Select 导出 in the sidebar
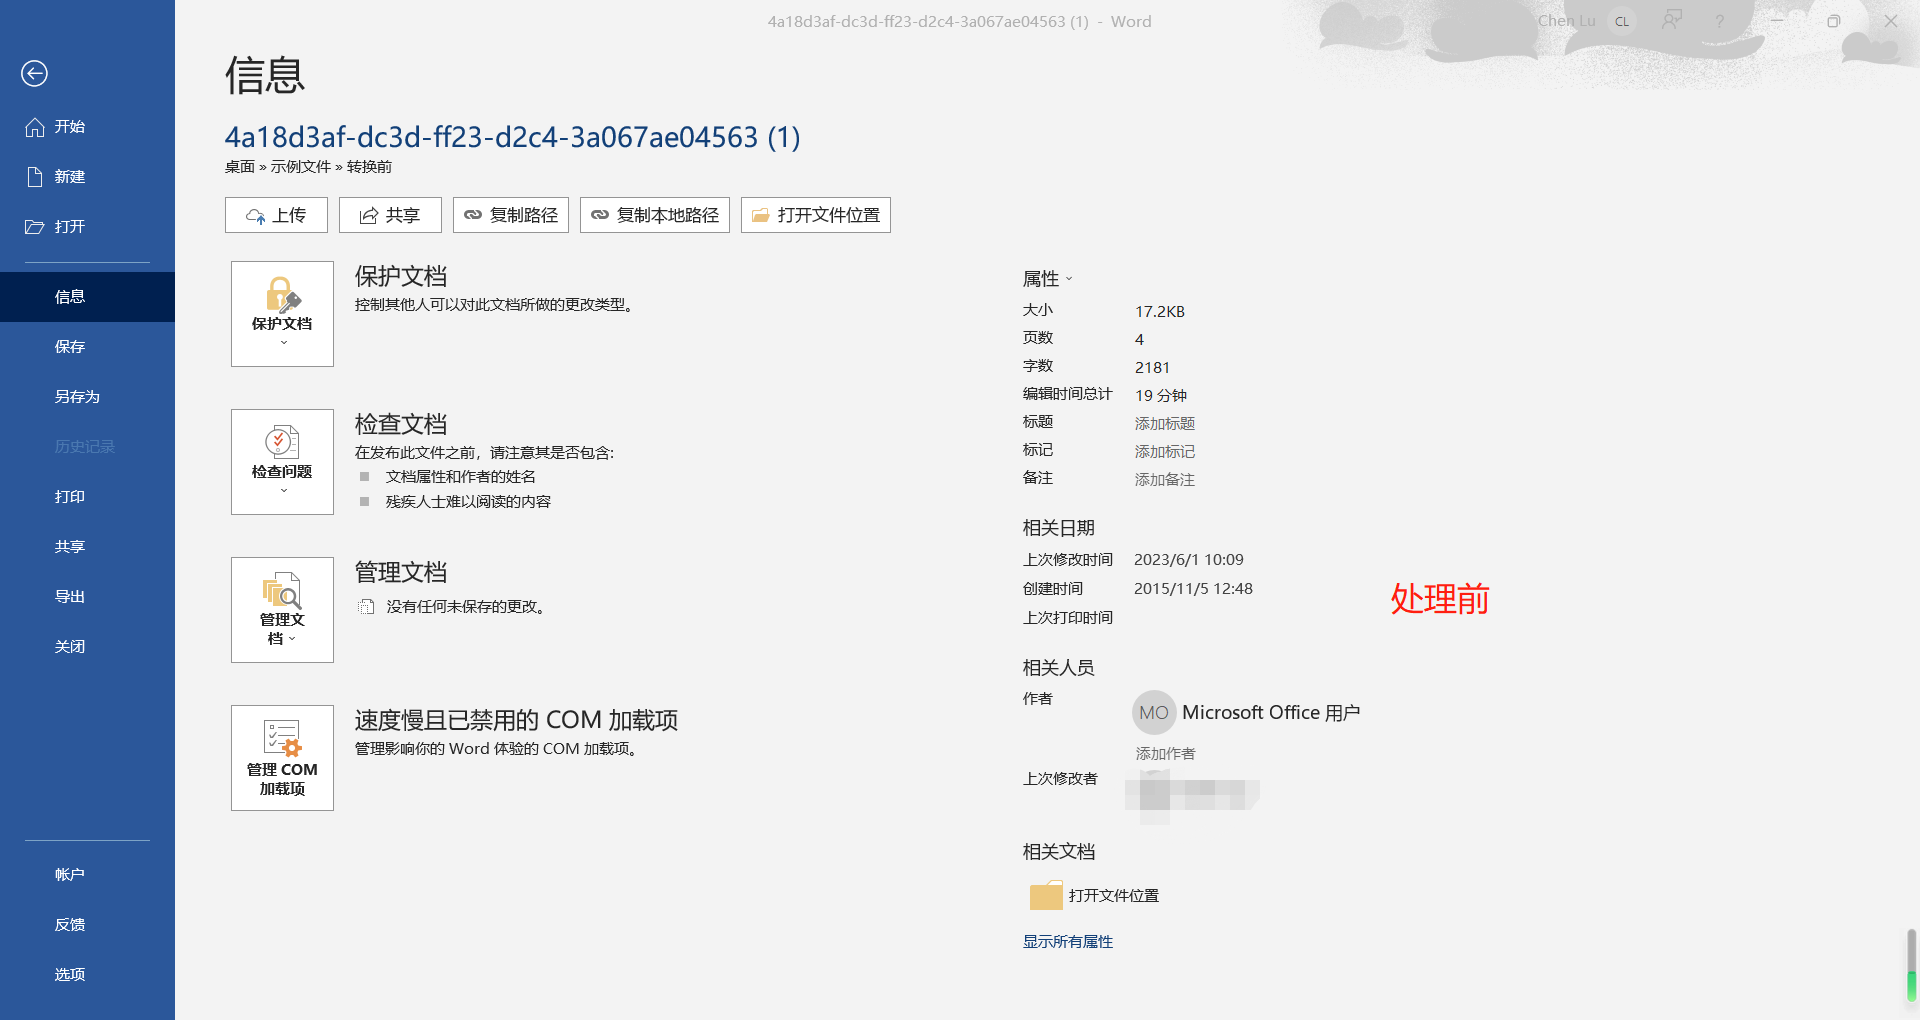Screen dimensions: 1920x1020 point(69,596)
